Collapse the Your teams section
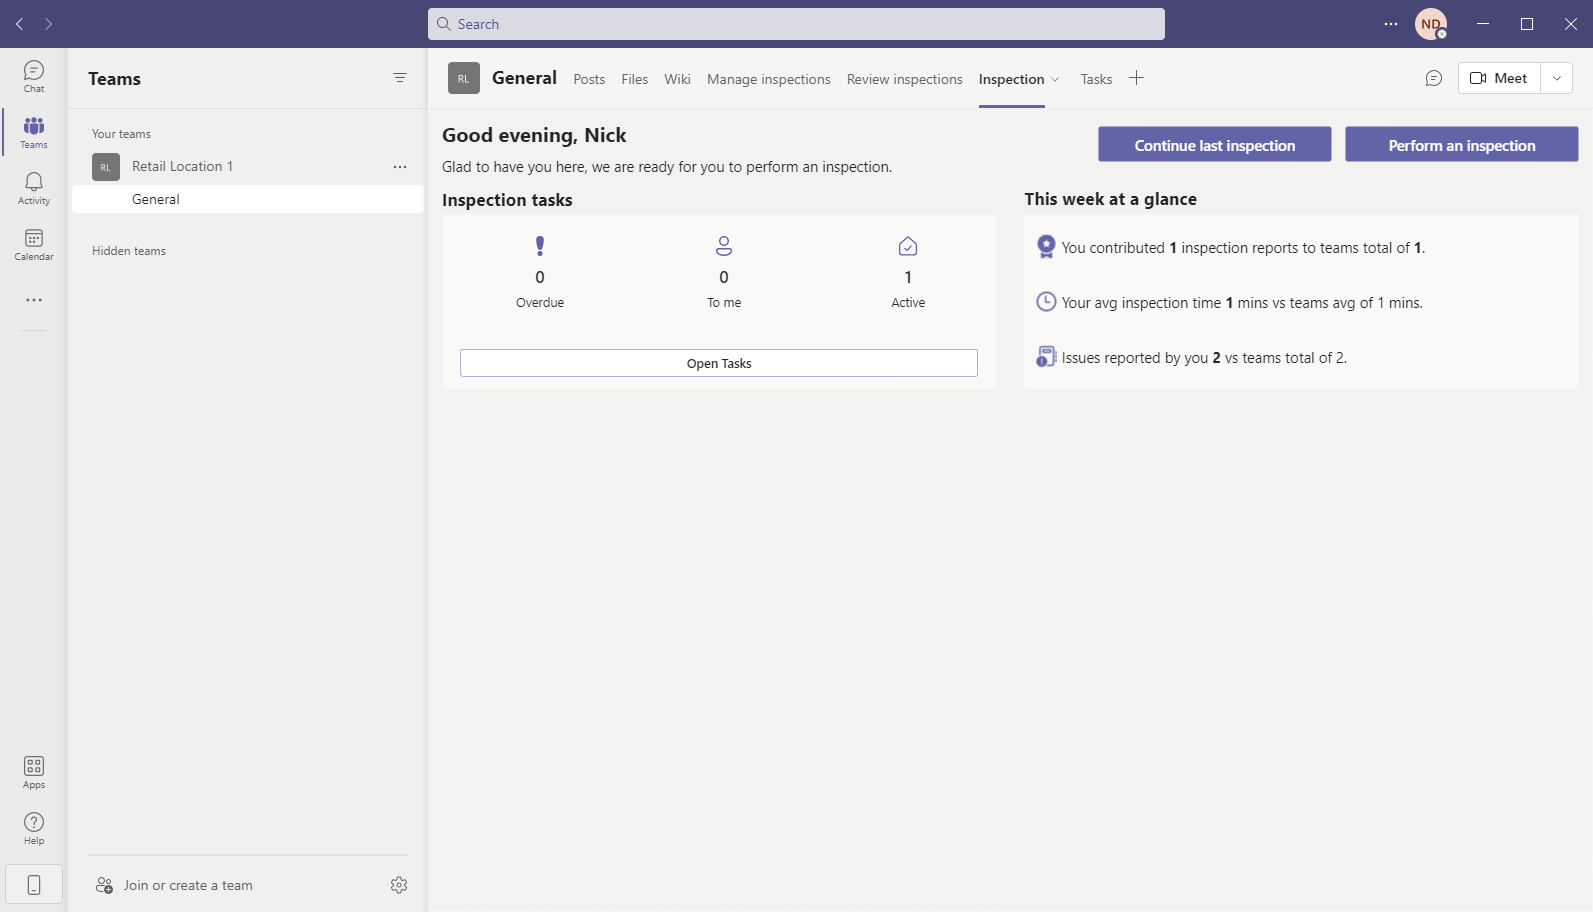Image resolution: width=1593 pixels, height=912 pixels. [121, 134]
